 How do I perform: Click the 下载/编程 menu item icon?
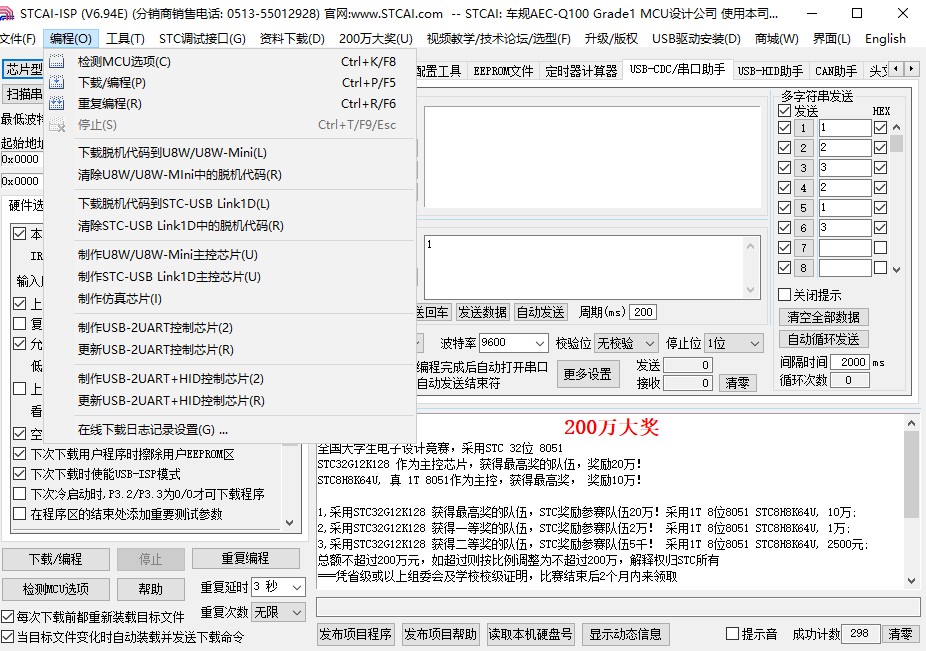[57, 83]
